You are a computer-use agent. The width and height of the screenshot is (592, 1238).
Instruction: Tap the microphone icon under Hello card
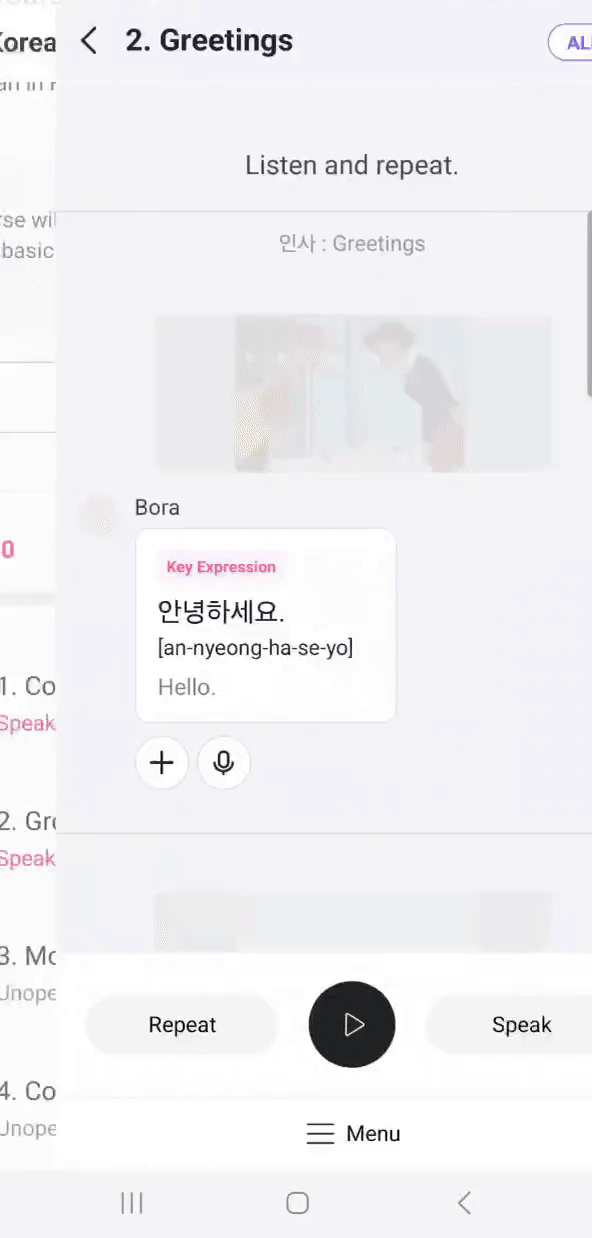224,764
